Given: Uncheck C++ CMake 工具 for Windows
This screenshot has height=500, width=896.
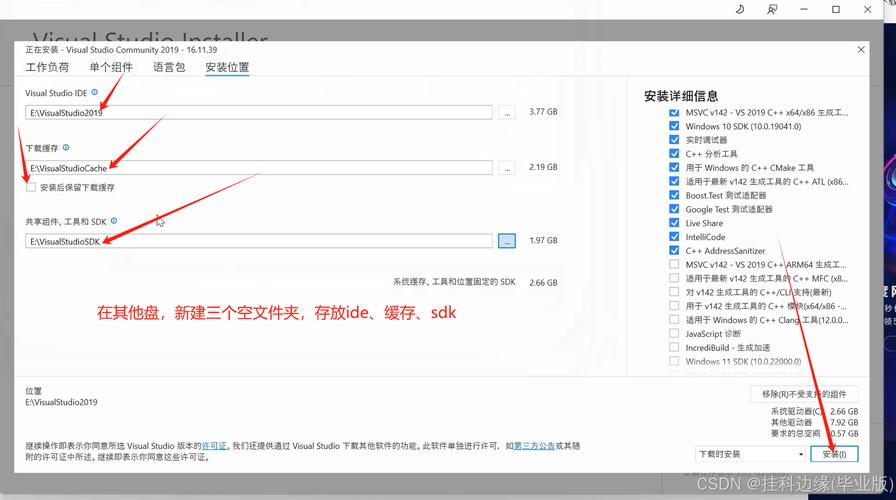Looking at the screenshot, I should [x=674, y=167].
